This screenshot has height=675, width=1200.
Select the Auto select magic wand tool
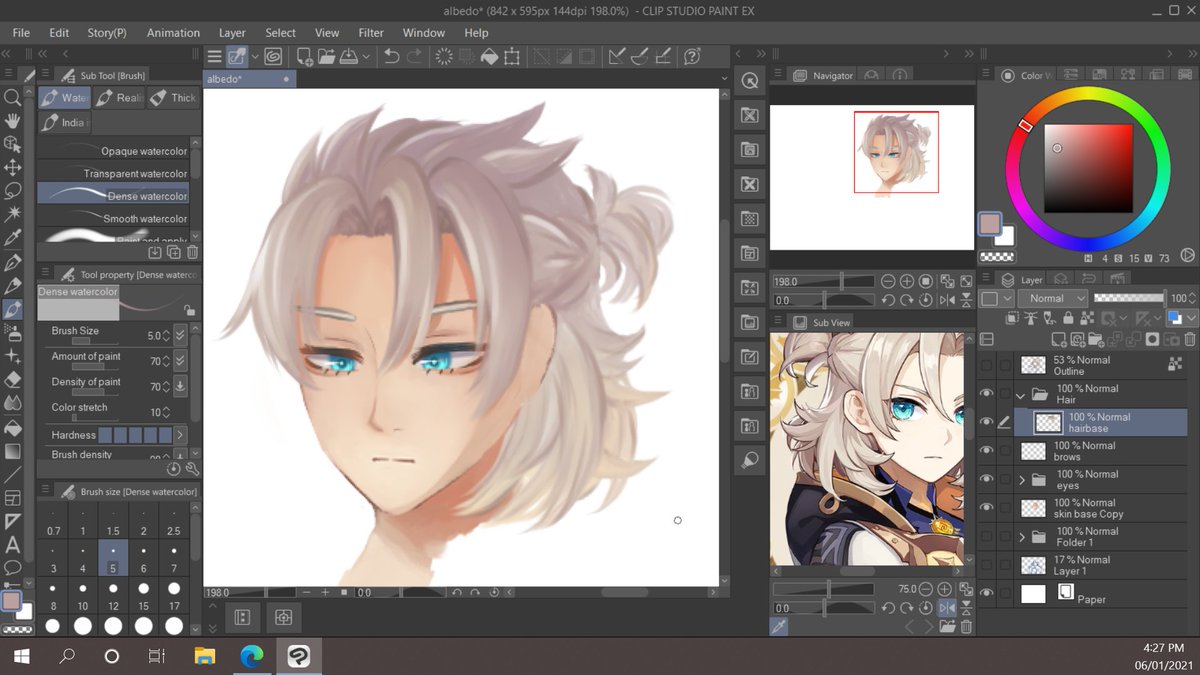tap(13, 214)
